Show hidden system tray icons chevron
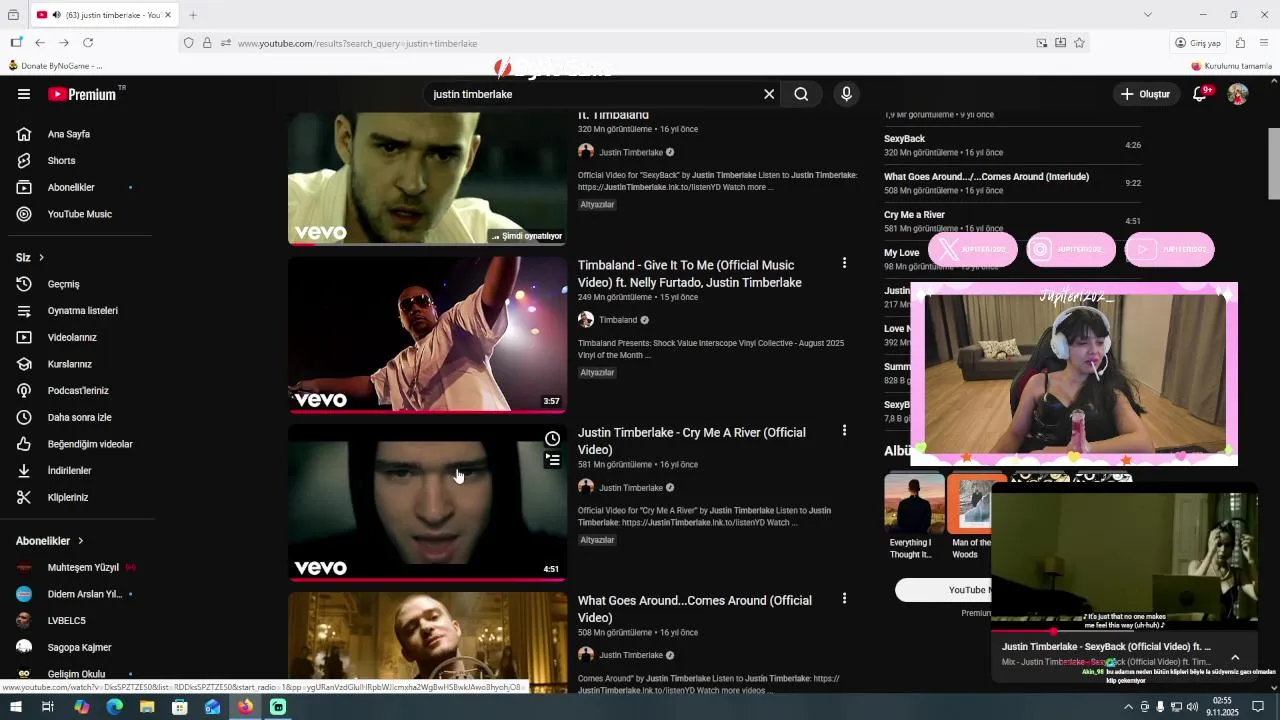Image resolution: width=1280 pixels, height=720 pixels. tap(1129, 707)
